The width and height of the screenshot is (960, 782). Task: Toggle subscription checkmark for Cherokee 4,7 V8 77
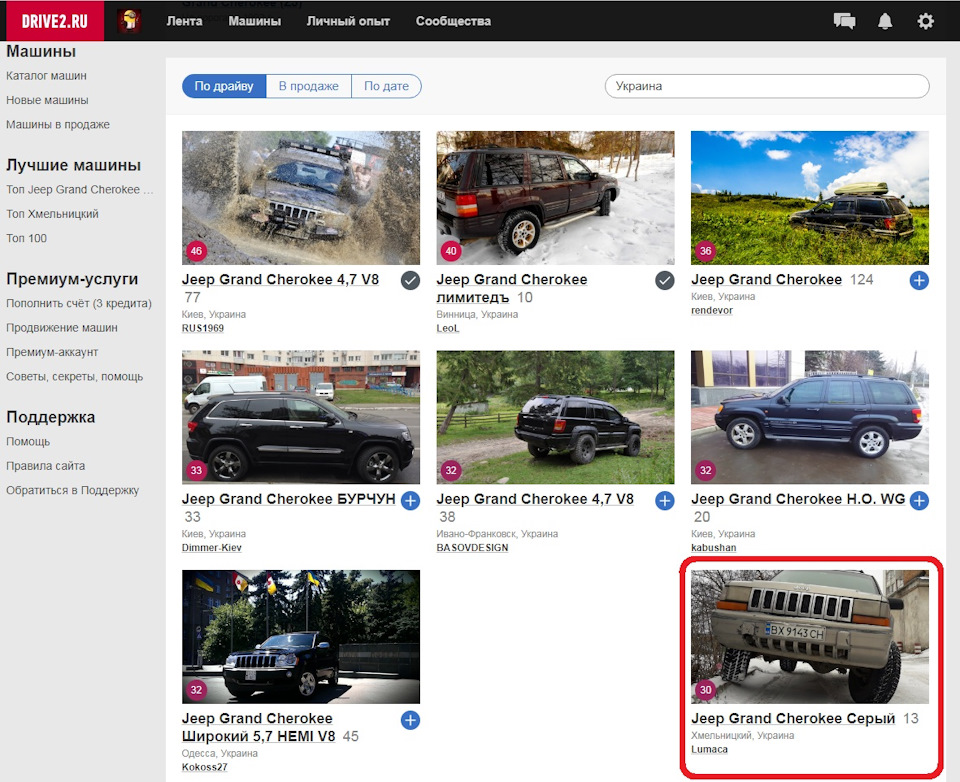pyautogui.click(x=410, y=280)
